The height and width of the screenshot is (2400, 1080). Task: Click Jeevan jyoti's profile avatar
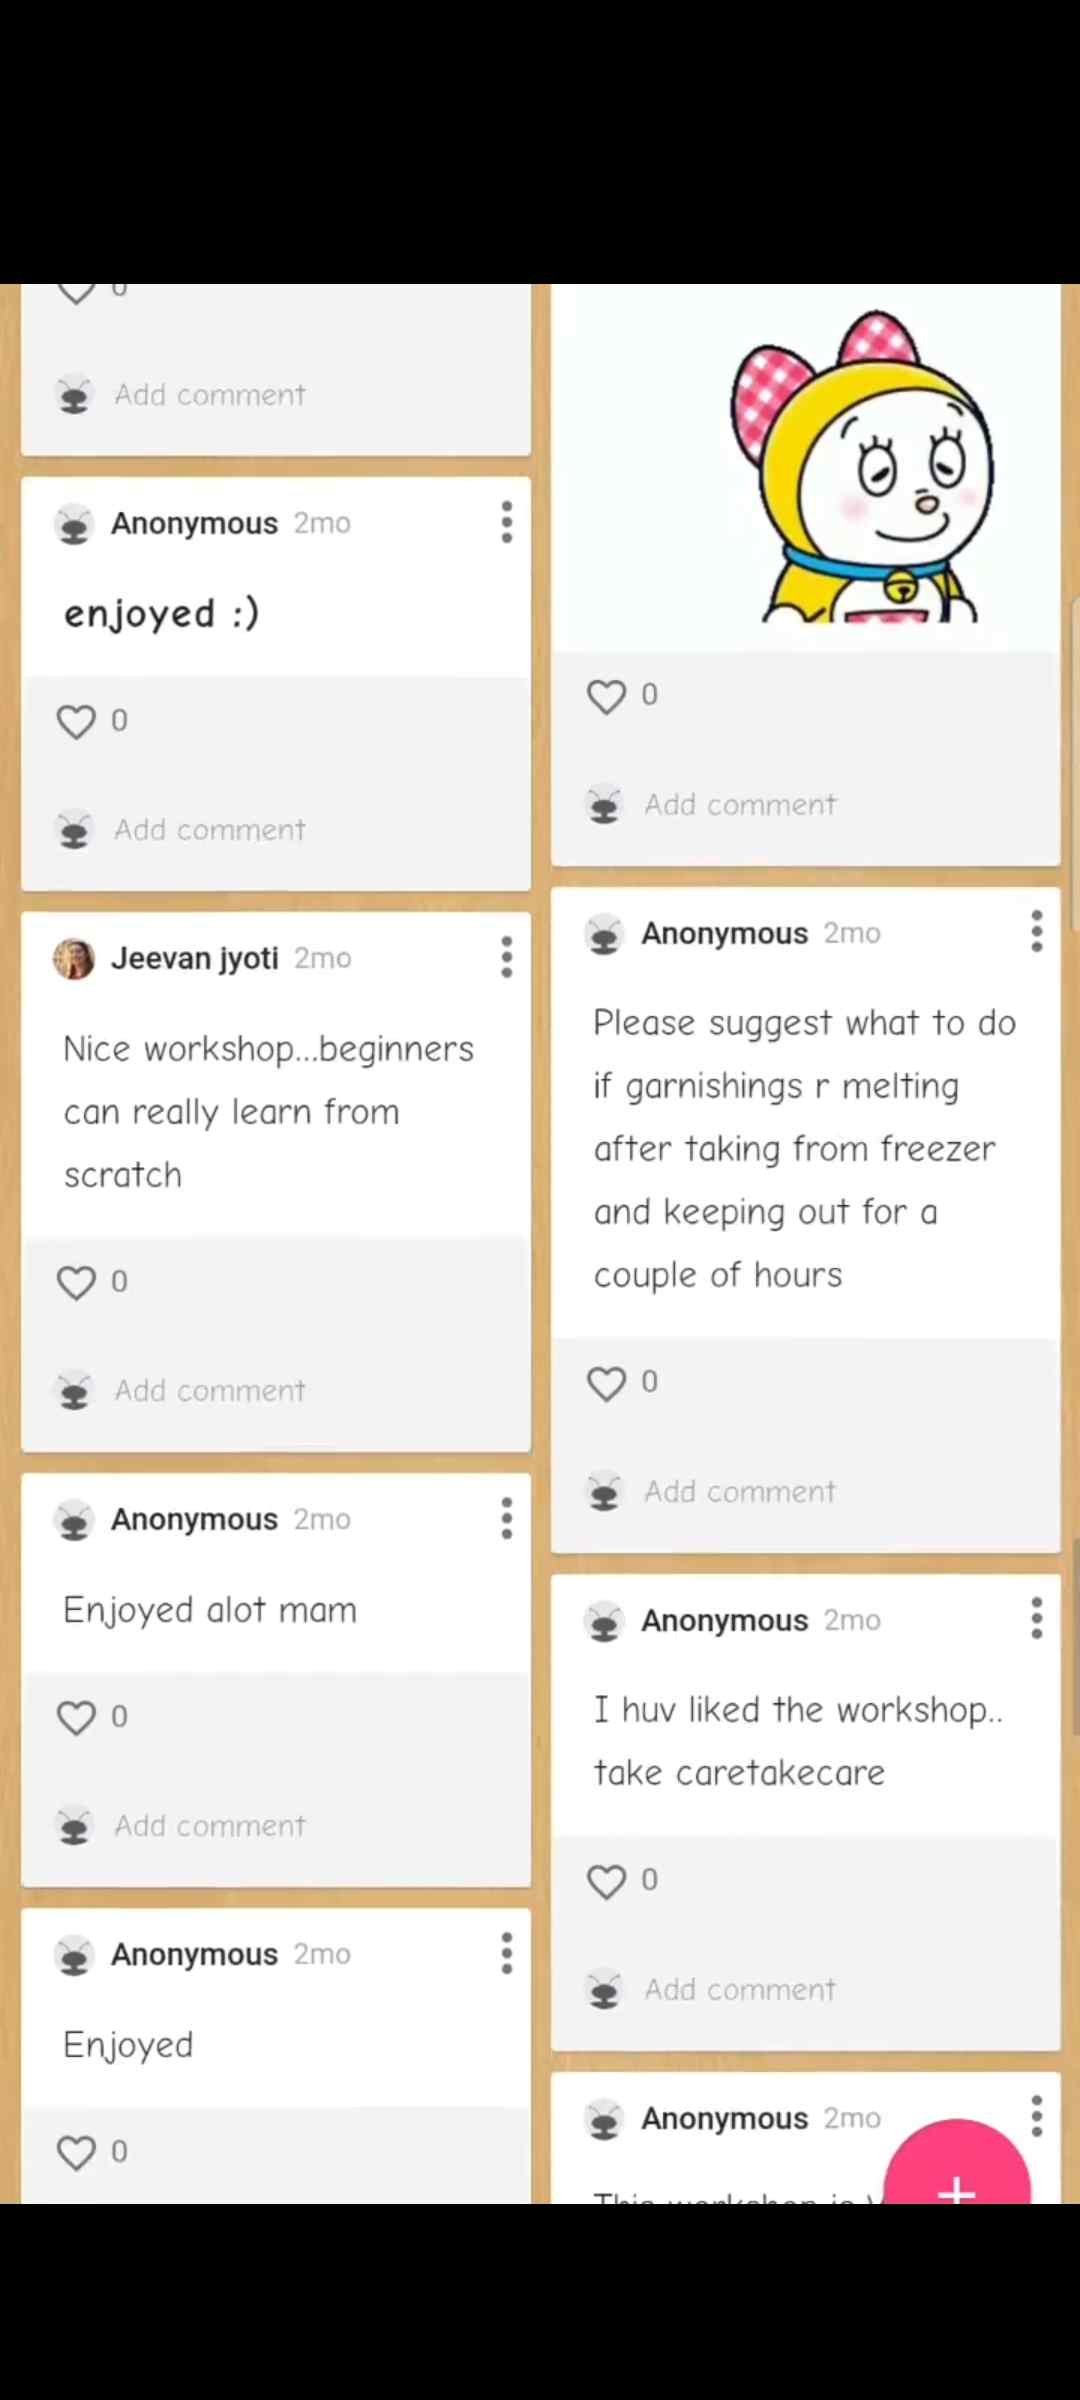(74, 959)
